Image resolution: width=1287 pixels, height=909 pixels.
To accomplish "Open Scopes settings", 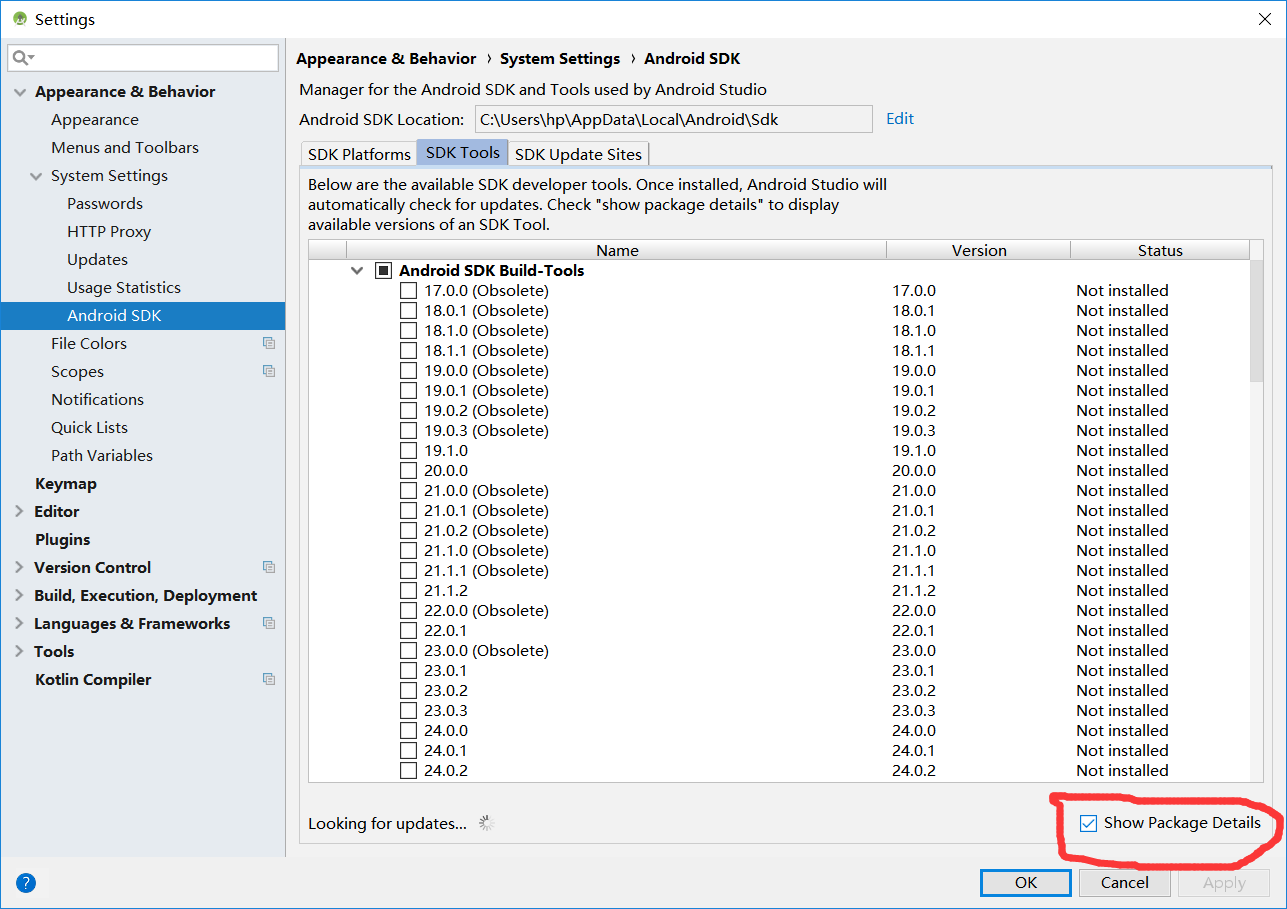I will point(77,371).
